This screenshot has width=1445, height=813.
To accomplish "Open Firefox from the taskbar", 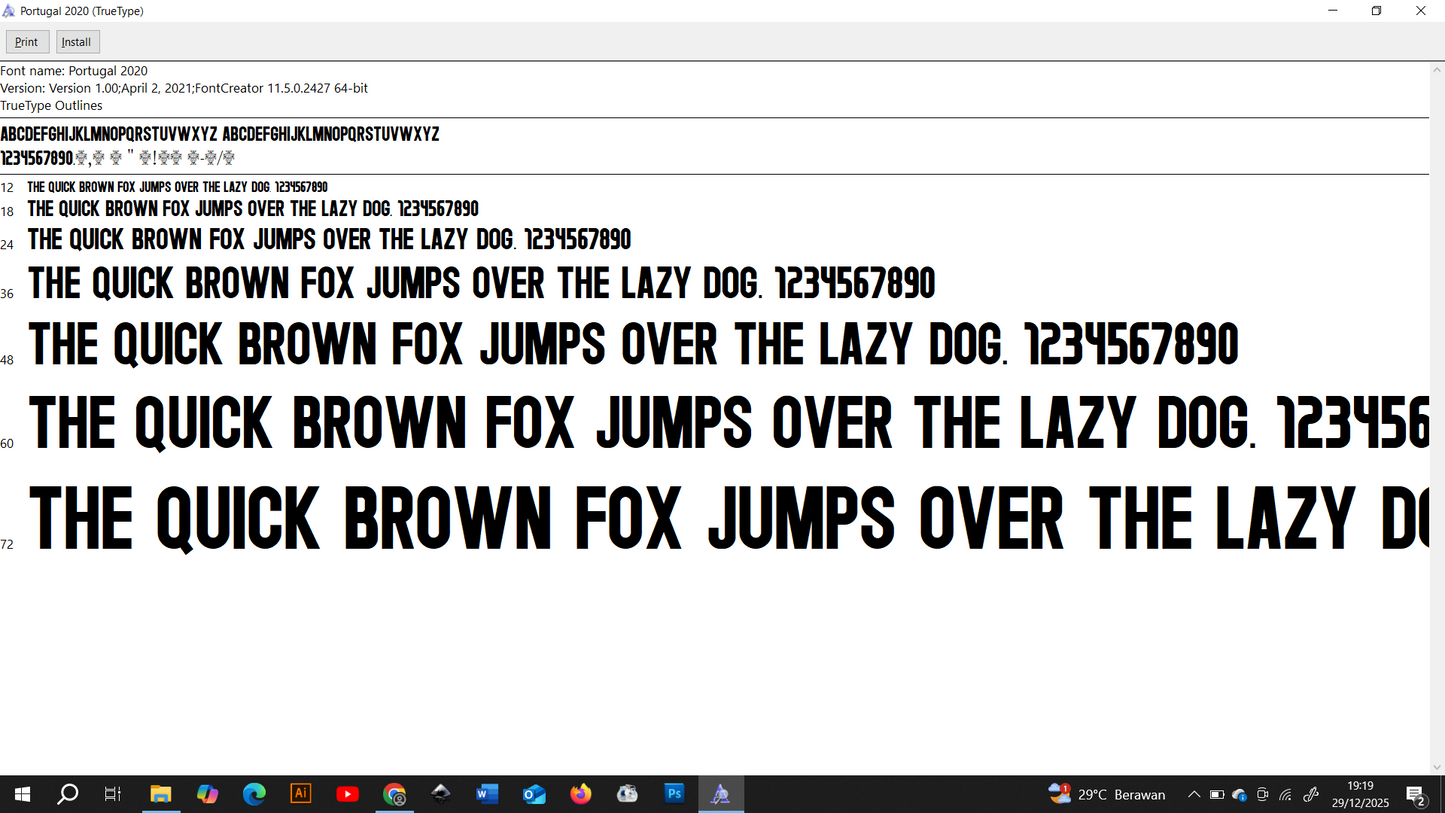I will point(581,794).
